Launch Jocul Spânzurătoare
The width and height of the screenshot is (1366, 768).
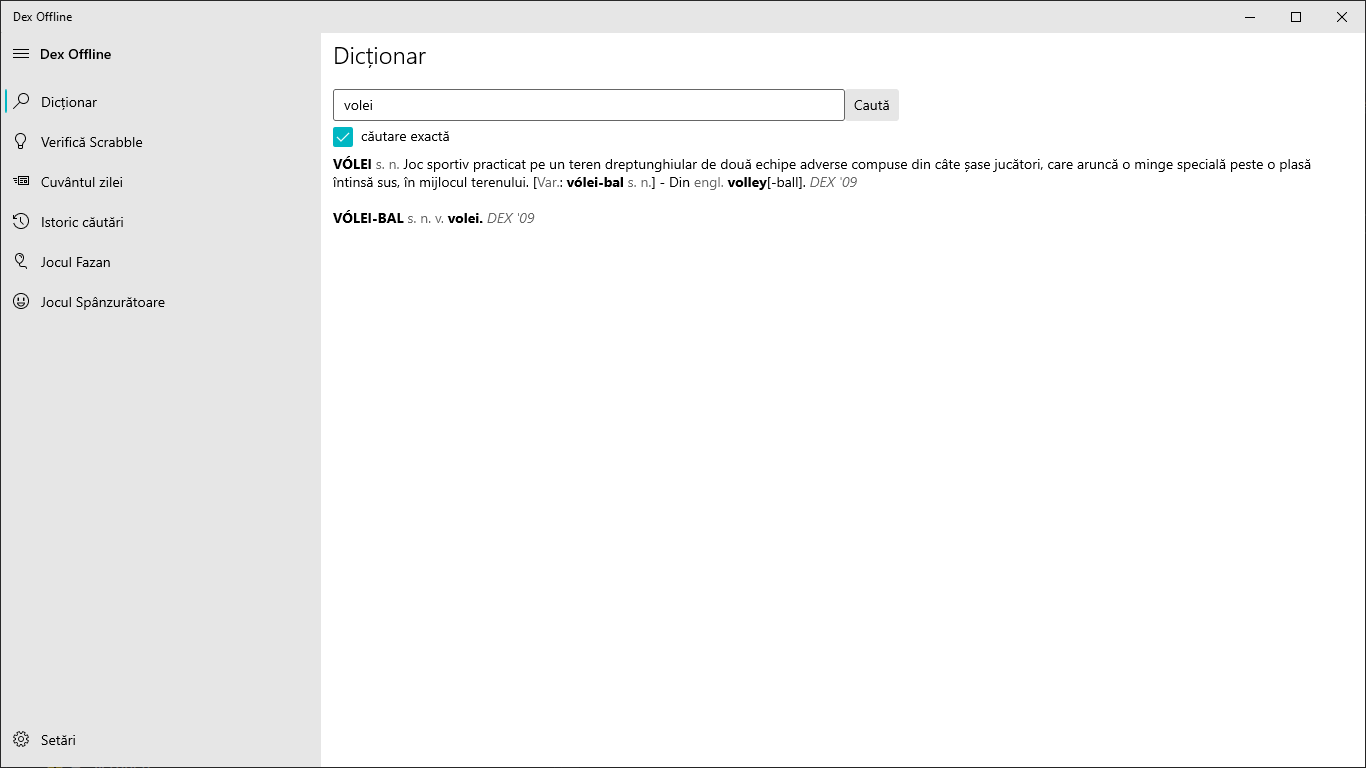161,302
